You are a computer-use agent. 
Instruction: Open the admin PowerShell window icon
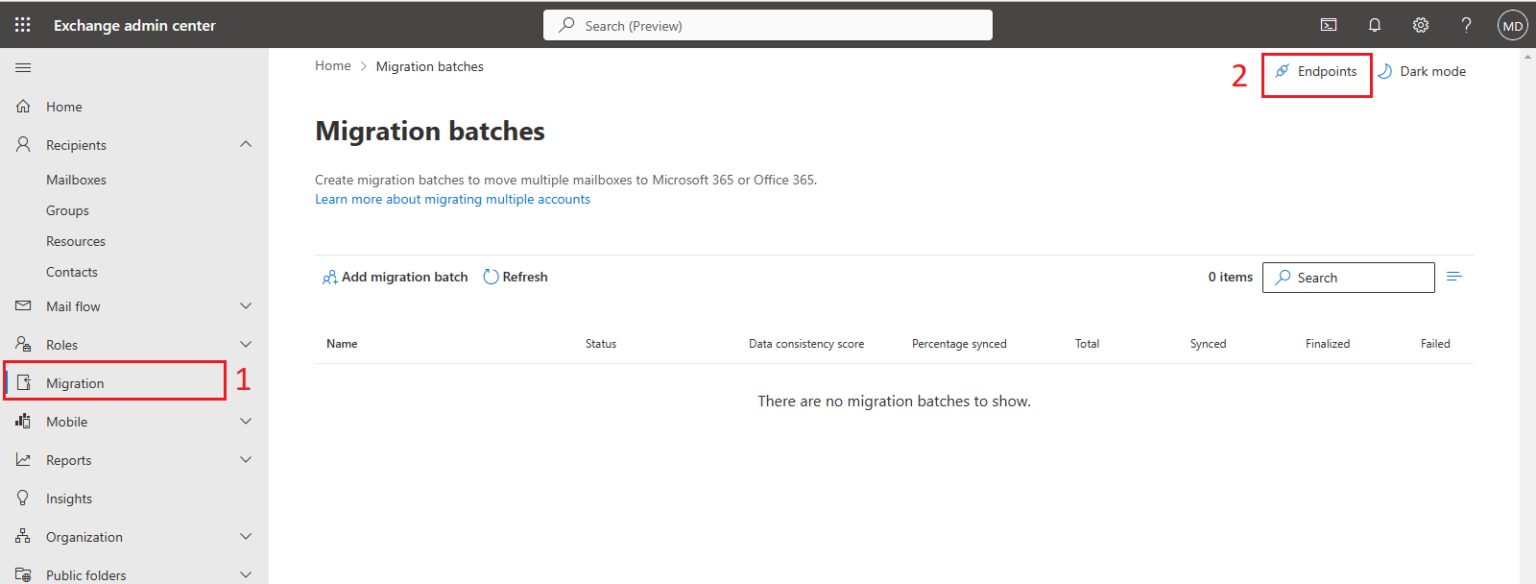[x=1328, y=24]
